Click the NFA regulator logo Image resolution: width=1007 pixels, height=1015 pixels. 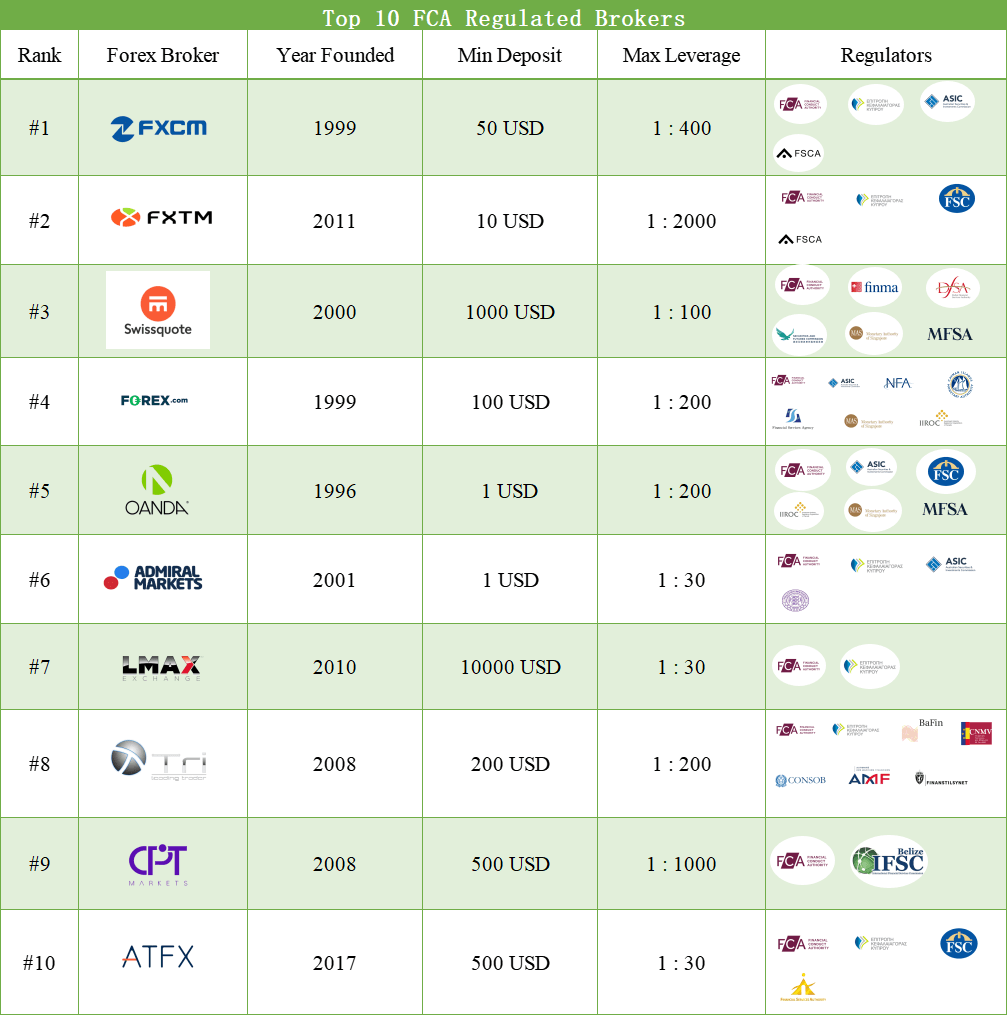click(x=897, y=383)
